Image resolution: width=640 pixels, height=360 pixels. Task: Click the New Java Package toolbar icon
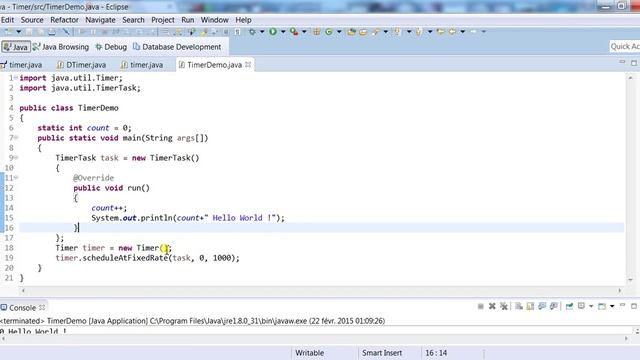pos(316,31)
